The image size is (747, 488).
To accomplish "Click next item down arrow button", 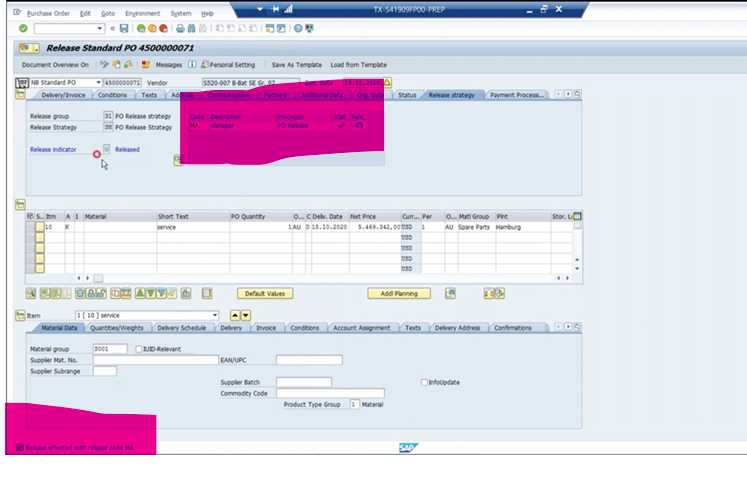I will [x=246, y=315].
